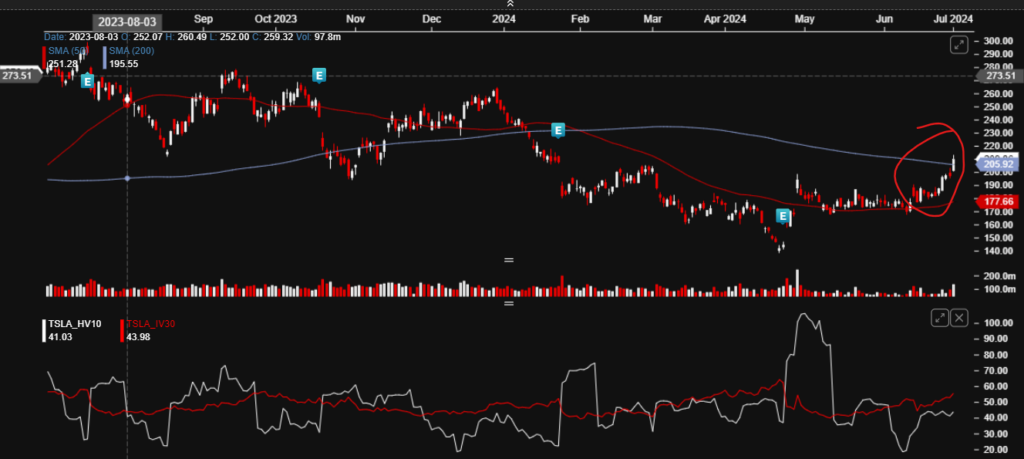Click the Apr 2024 time axis label
The image size is (1024, 459).
[725, 20]
